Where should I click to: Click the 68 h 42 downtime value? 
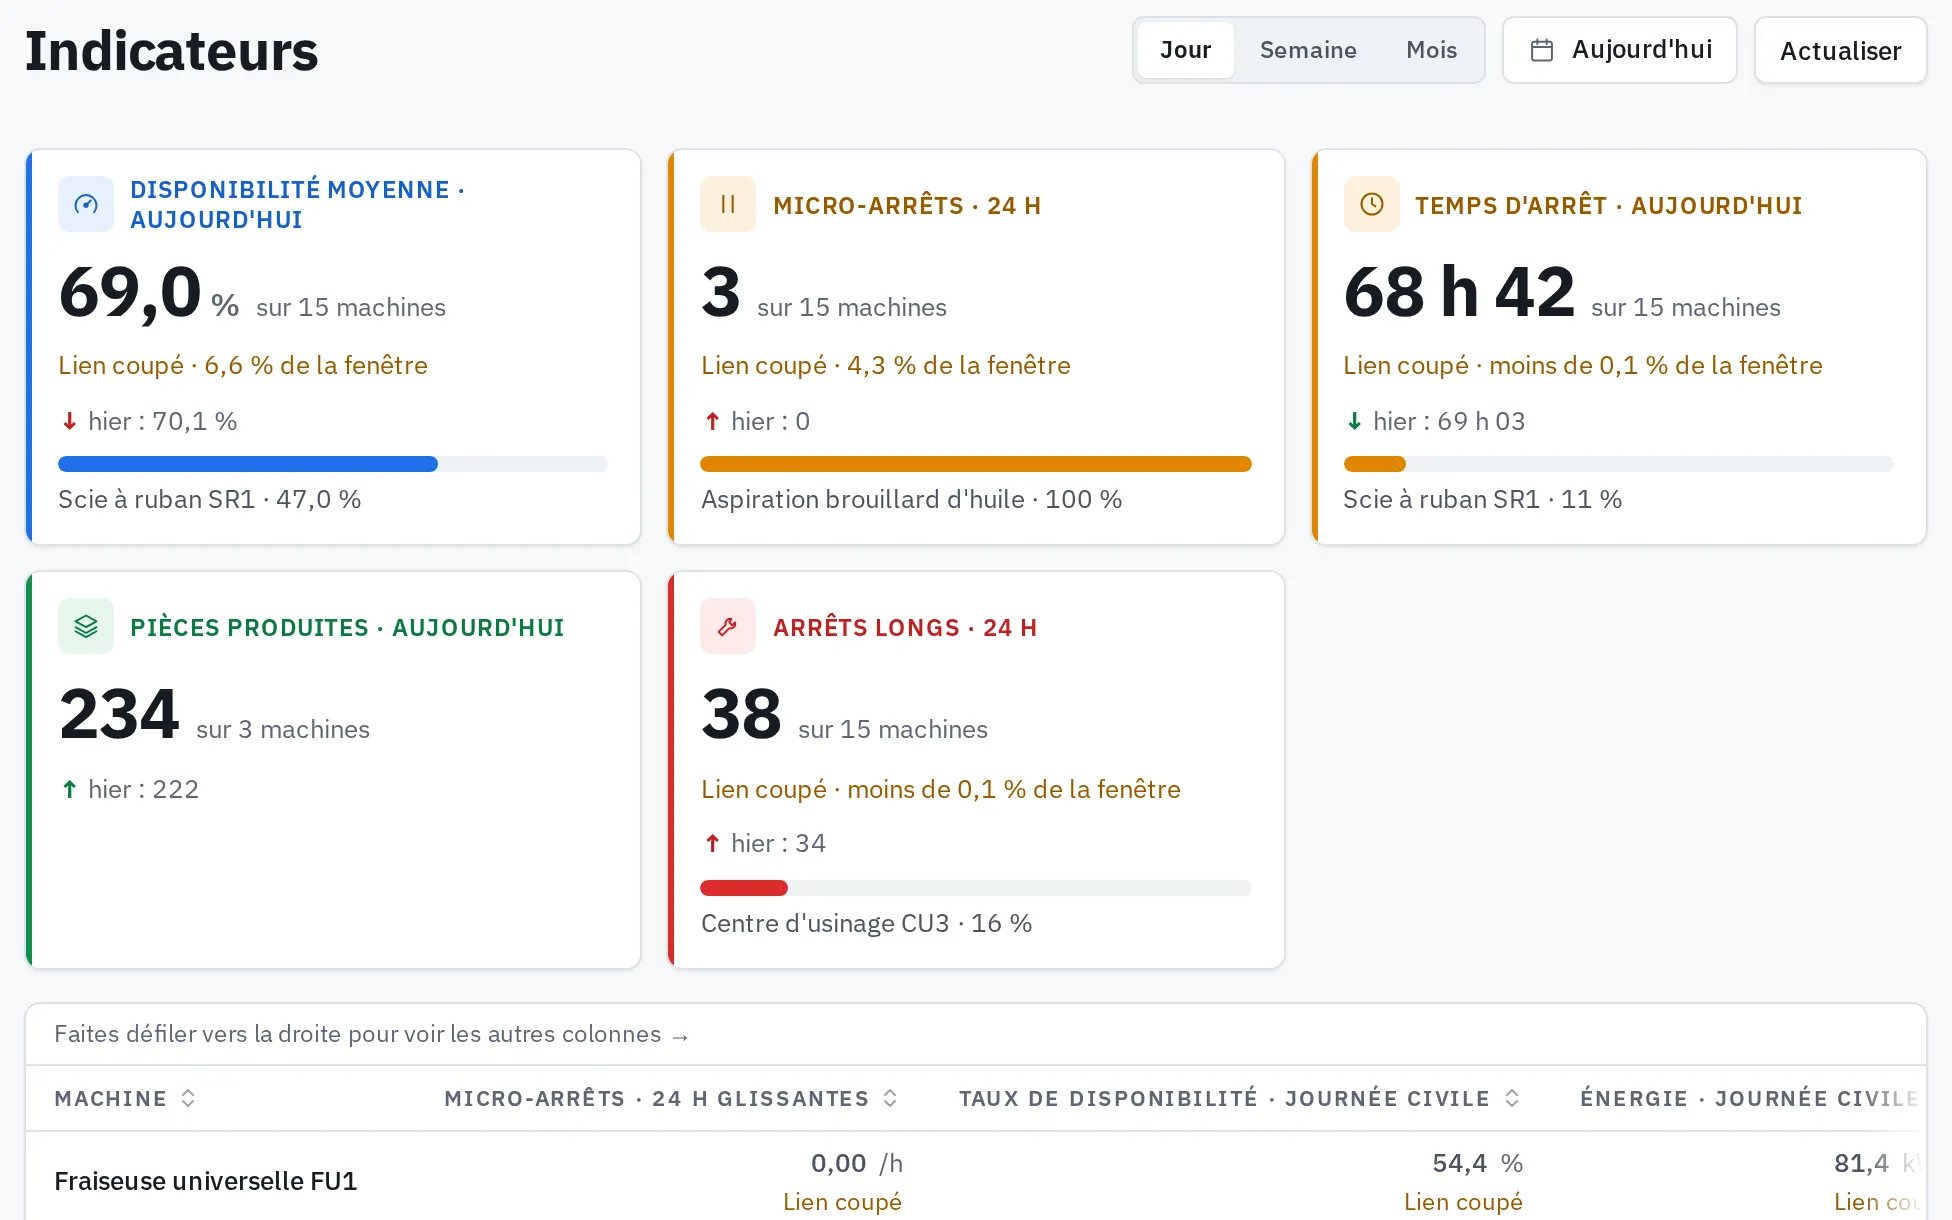point(1459,293)
